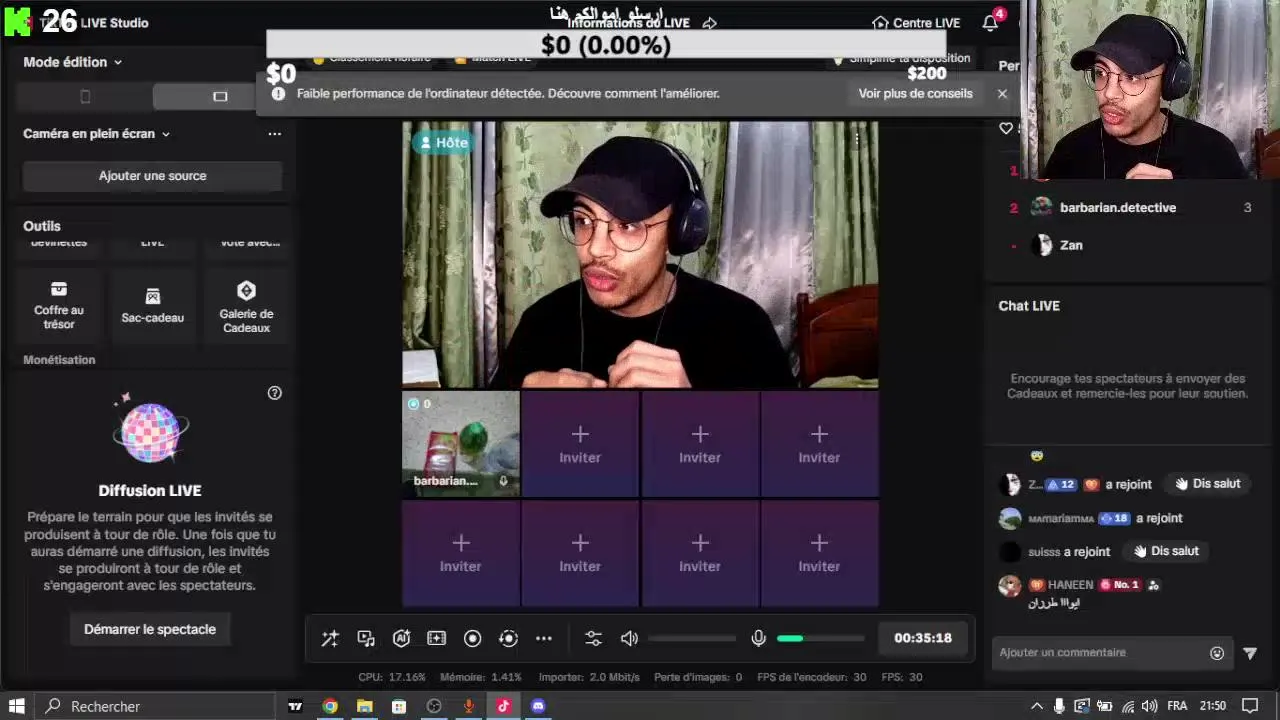Image resolution: width=1280 pixels, height=720 pixels.
Task: Open camera source options (three dots)
Action: (x=274, y=134)
